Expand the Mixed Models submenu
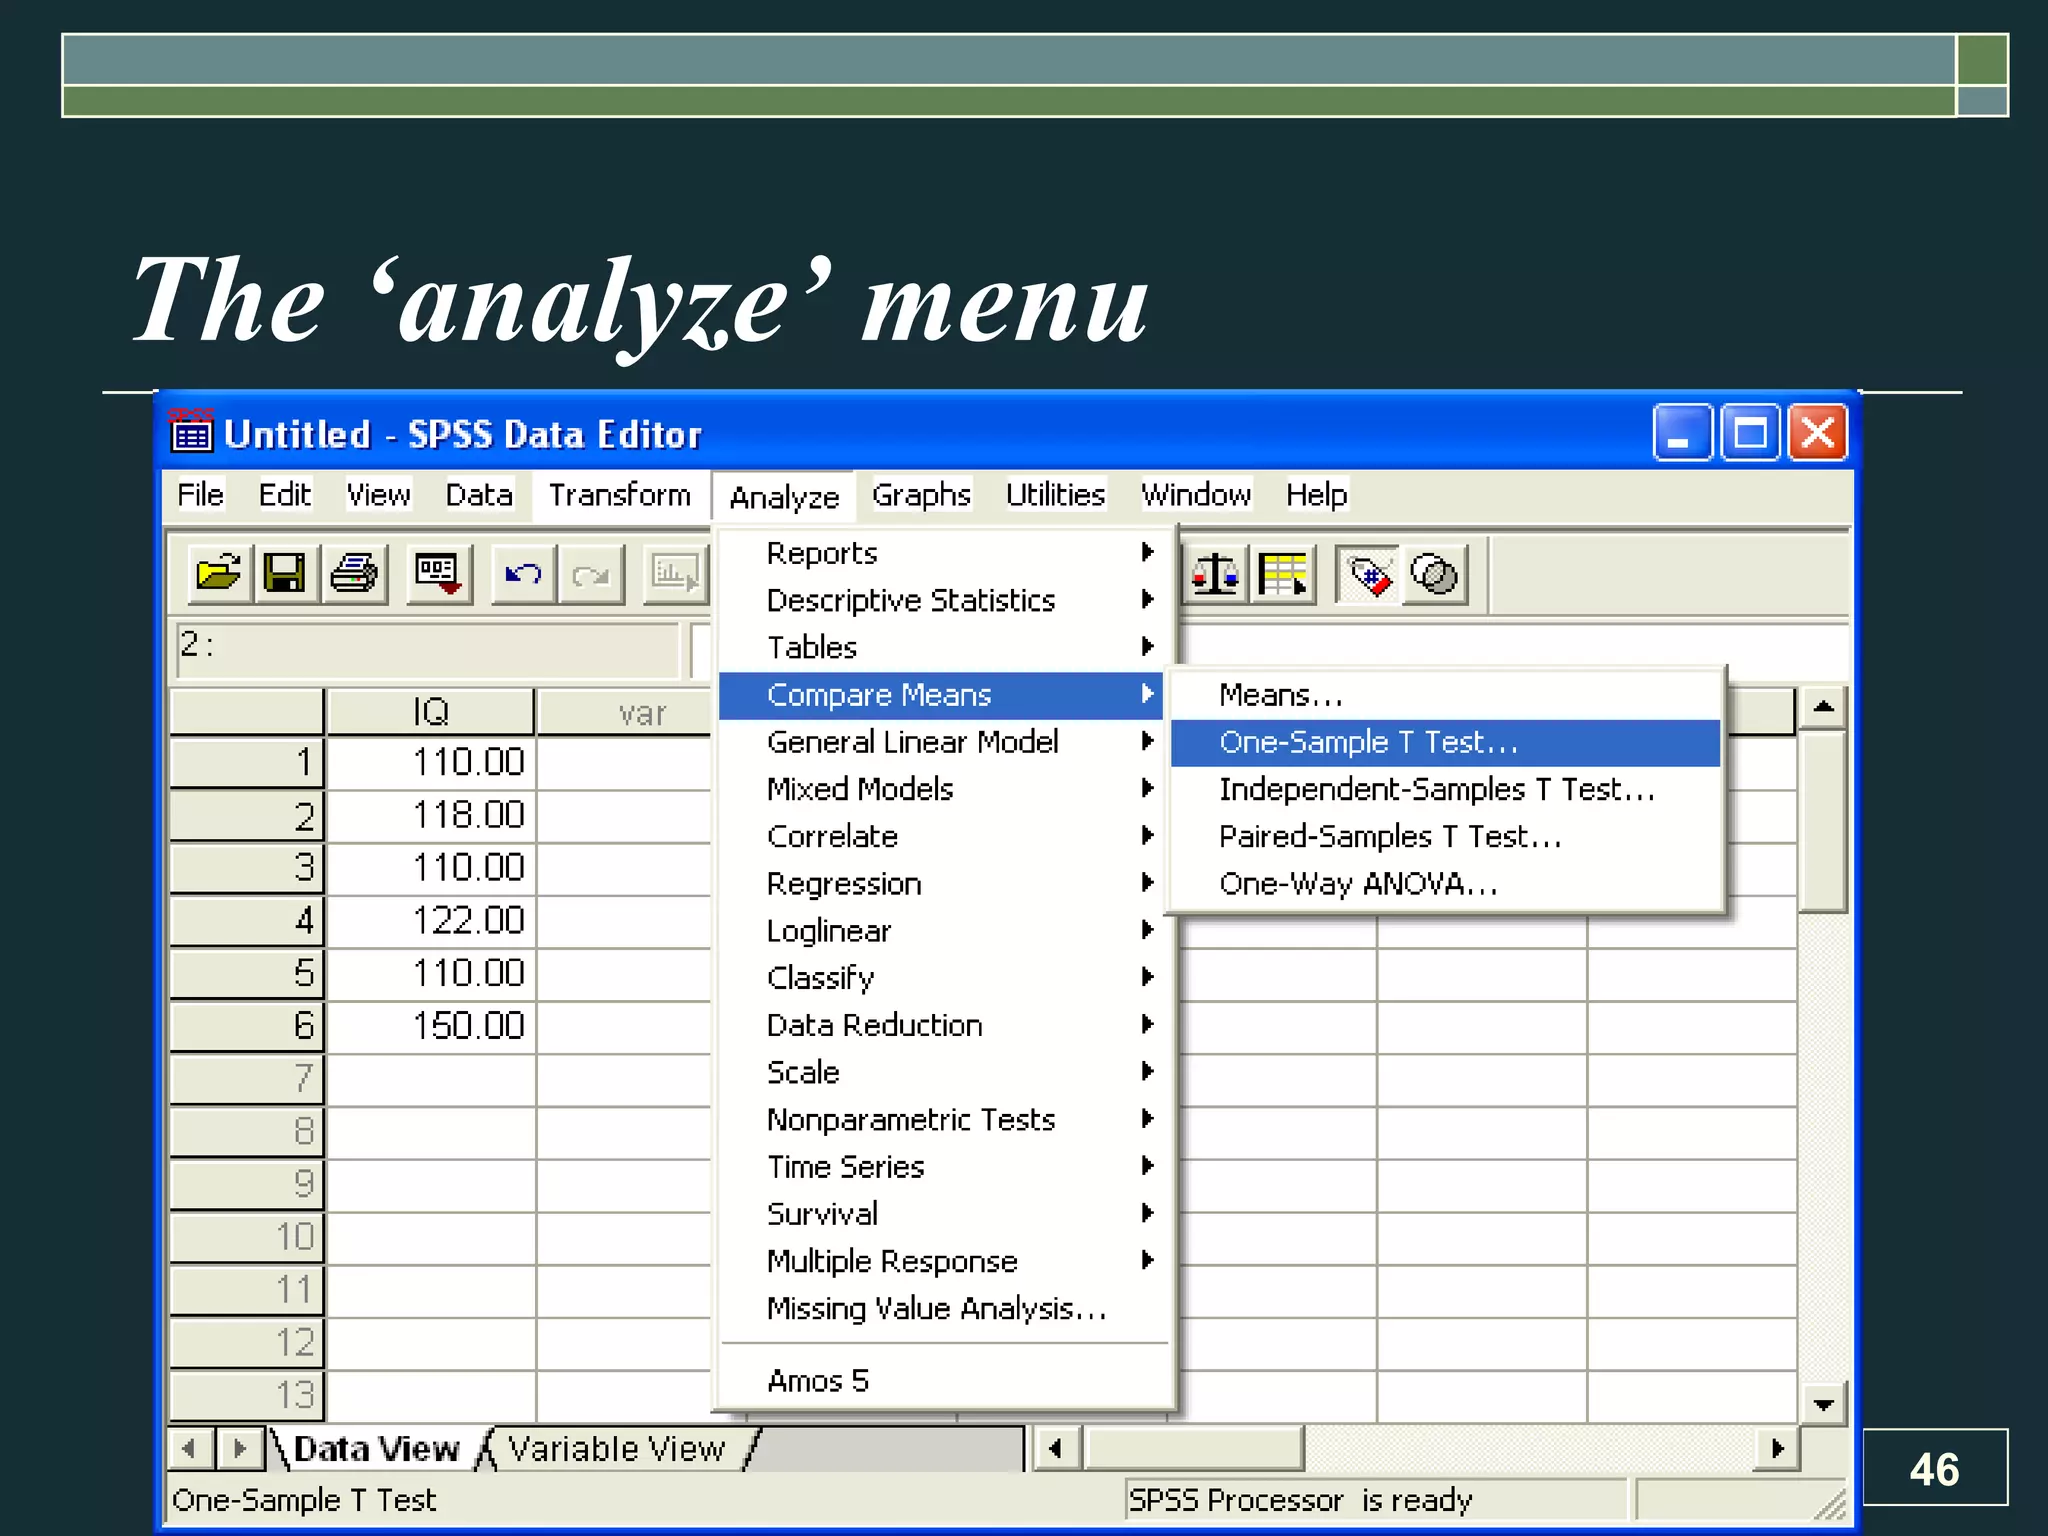The height and width of the screenshot is (1536, 2048). 940,789
